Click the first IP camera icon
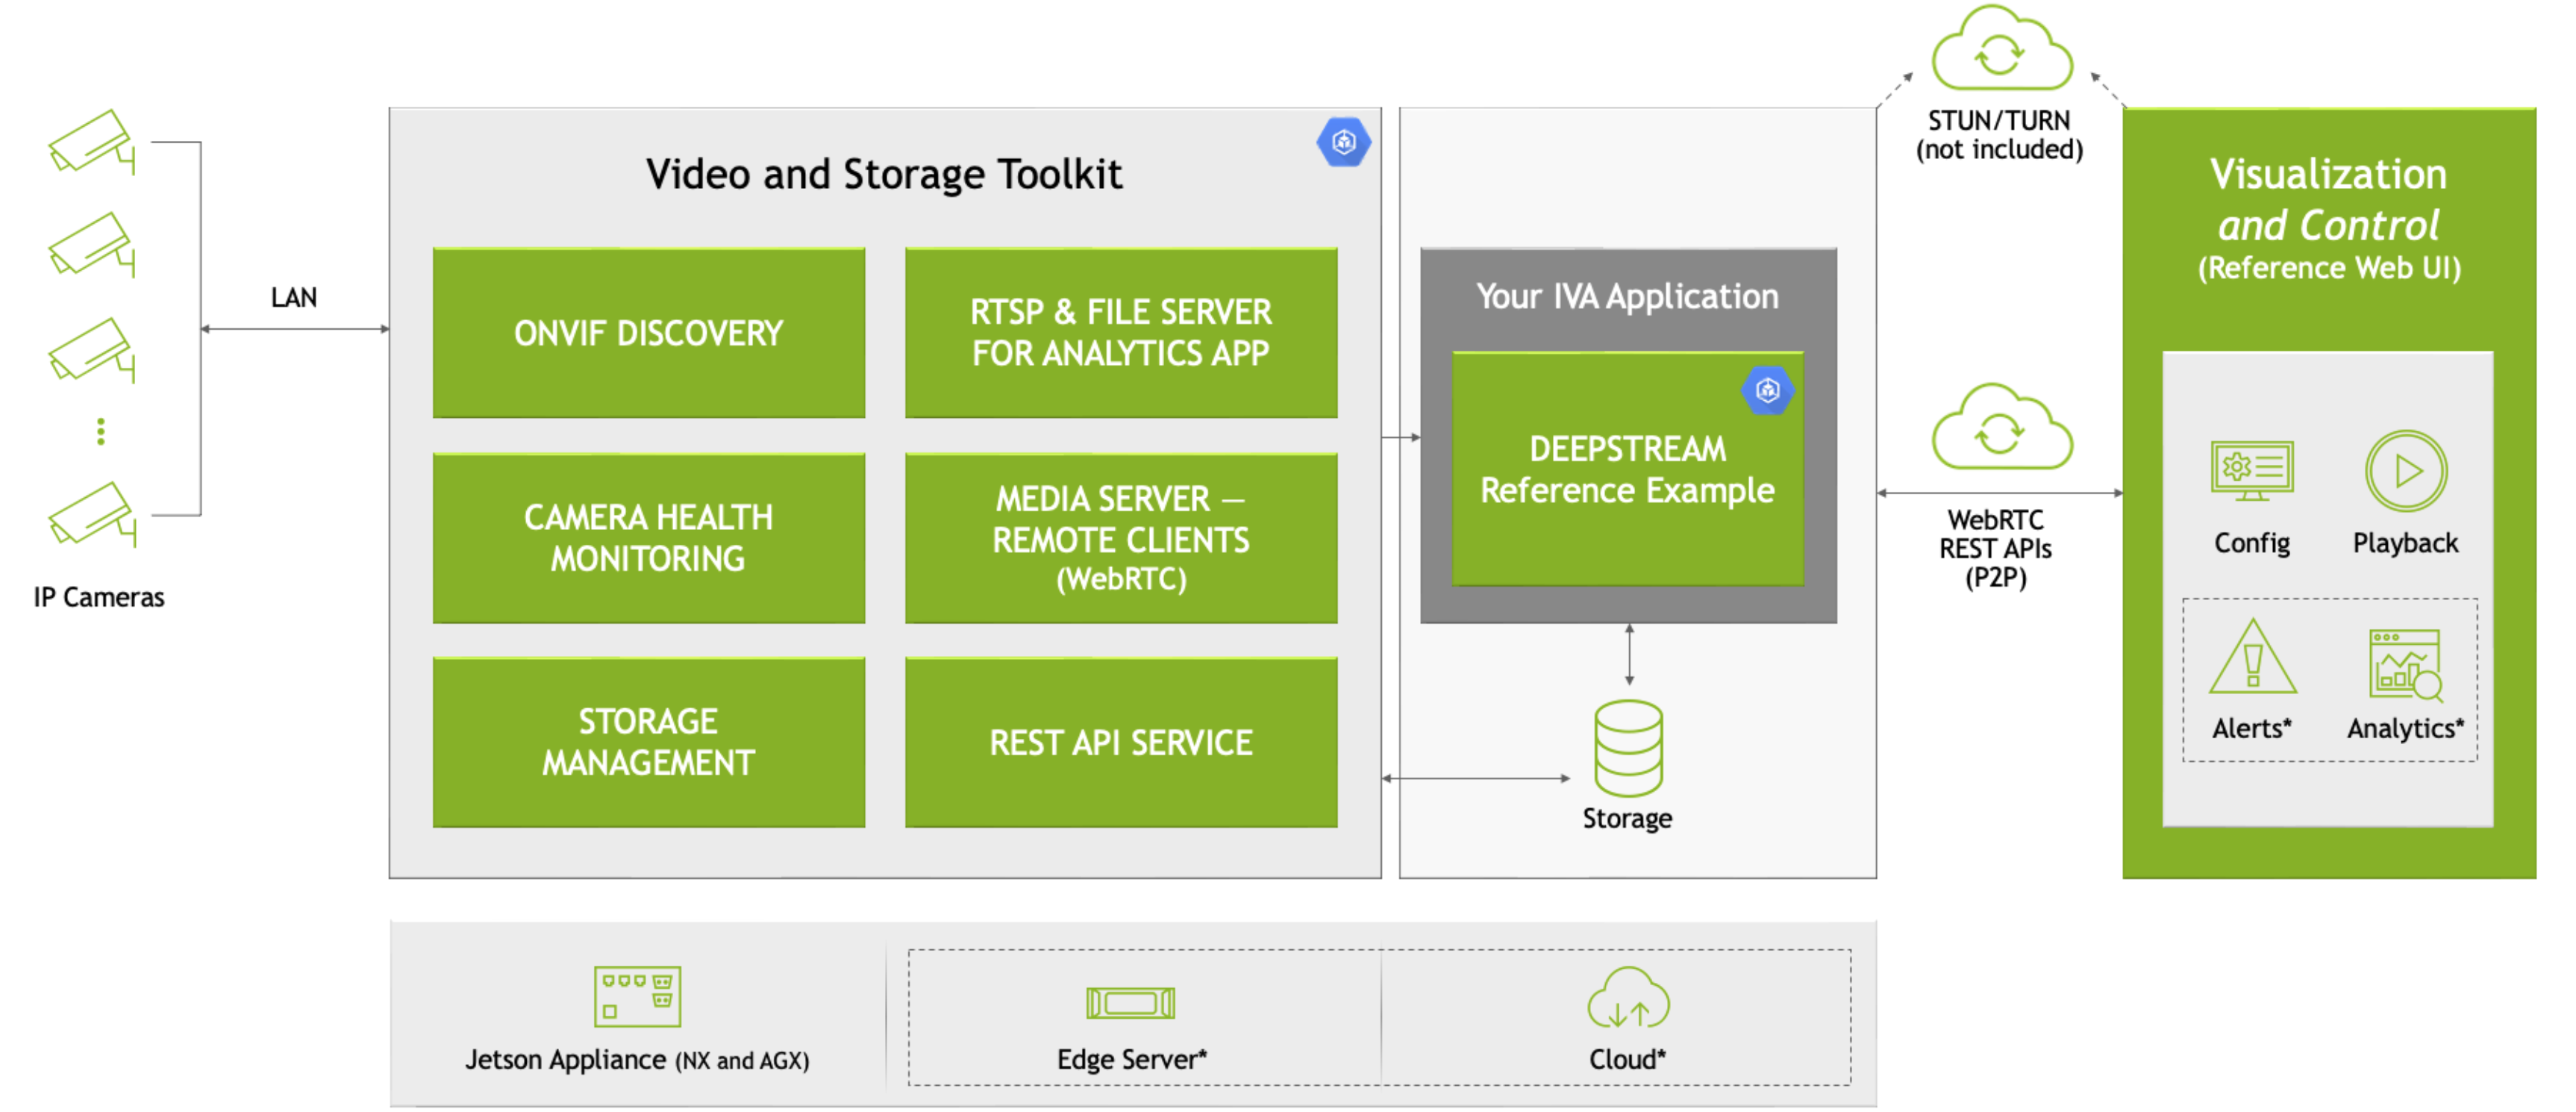The width and height of the screenshot is (2576, 1112). pyautogui.click(x=92, y=142)
